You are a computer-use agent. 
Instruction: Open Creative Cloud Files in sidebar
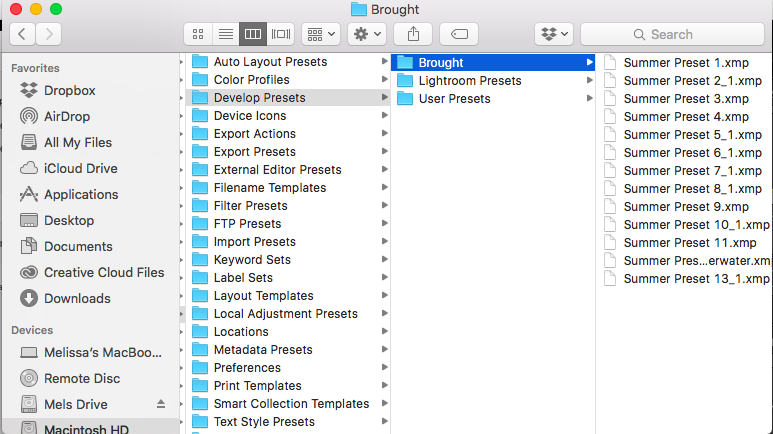[x=103, y=272]
